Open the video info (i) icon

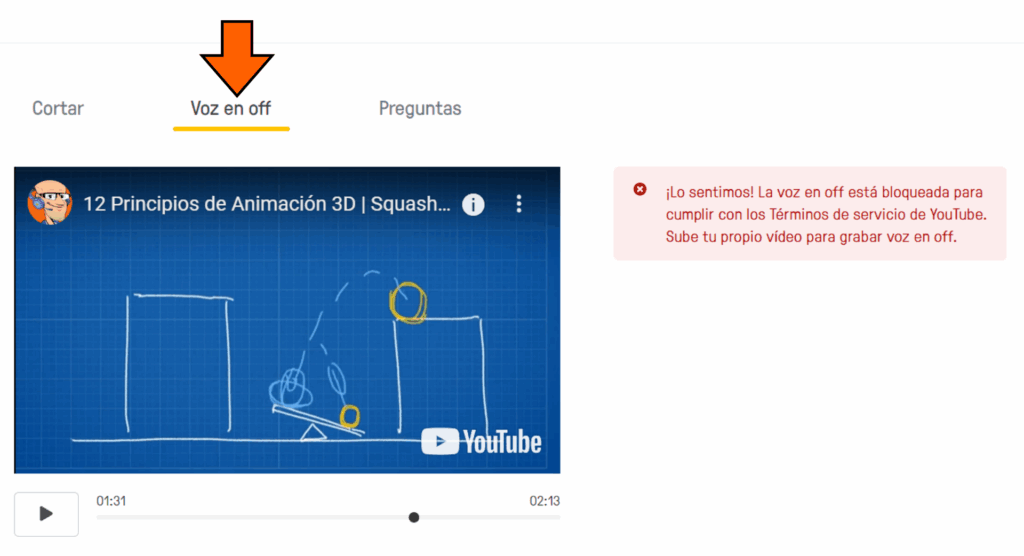(x=473, y=204)
